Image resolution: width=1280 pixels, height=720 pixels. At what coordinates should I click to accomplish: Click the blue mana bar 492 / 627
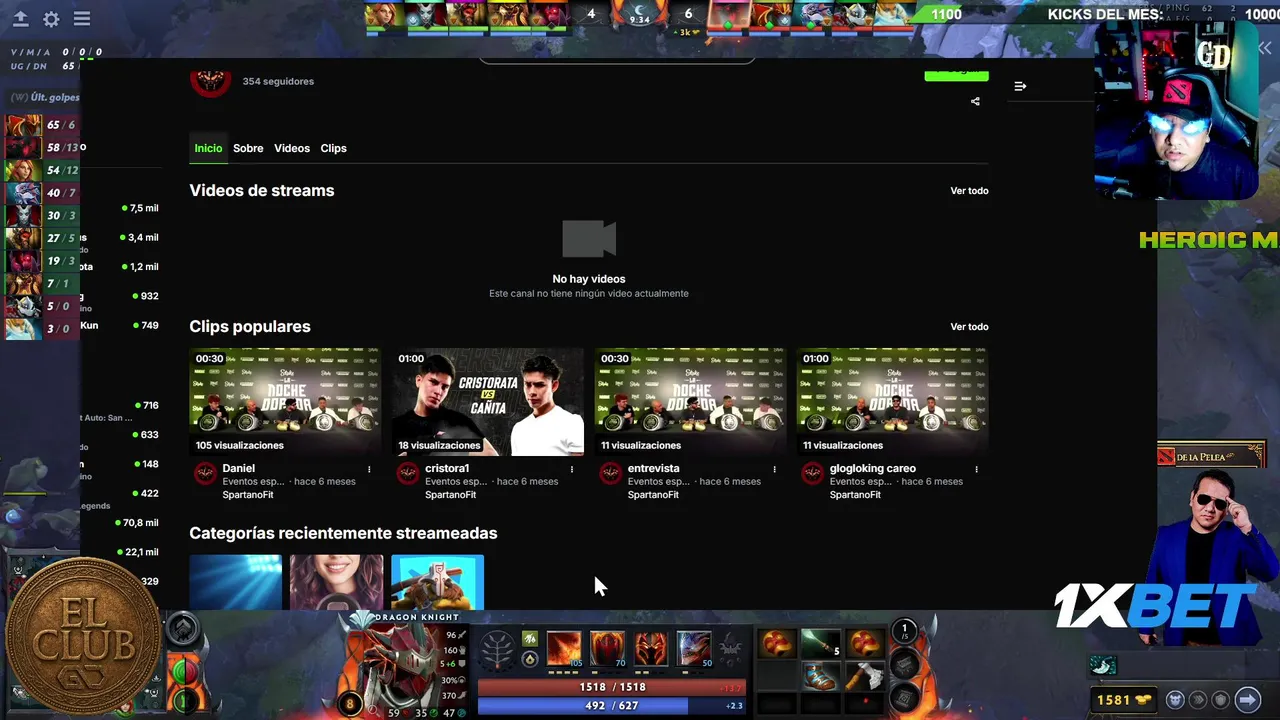(613, 706)
